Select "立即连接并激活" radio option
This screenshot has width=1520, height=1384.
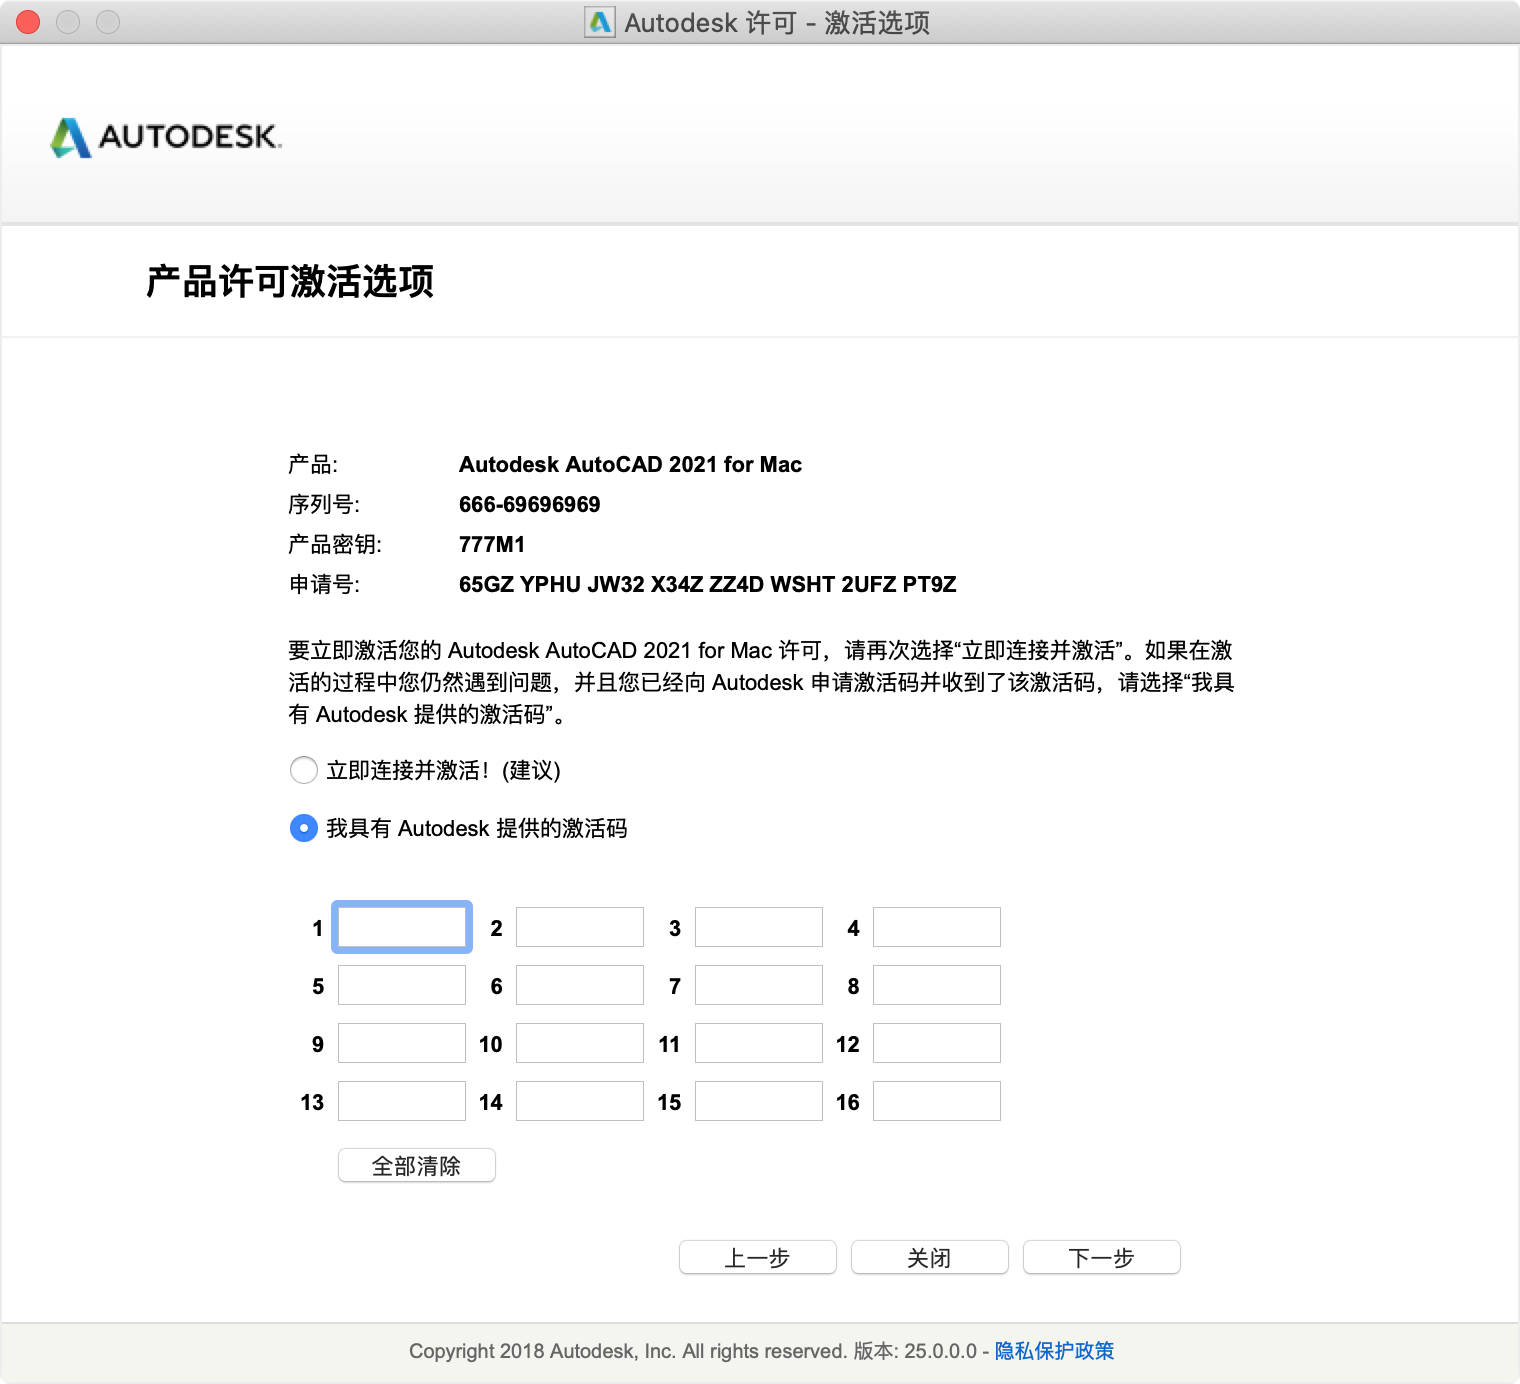point(303,770)
